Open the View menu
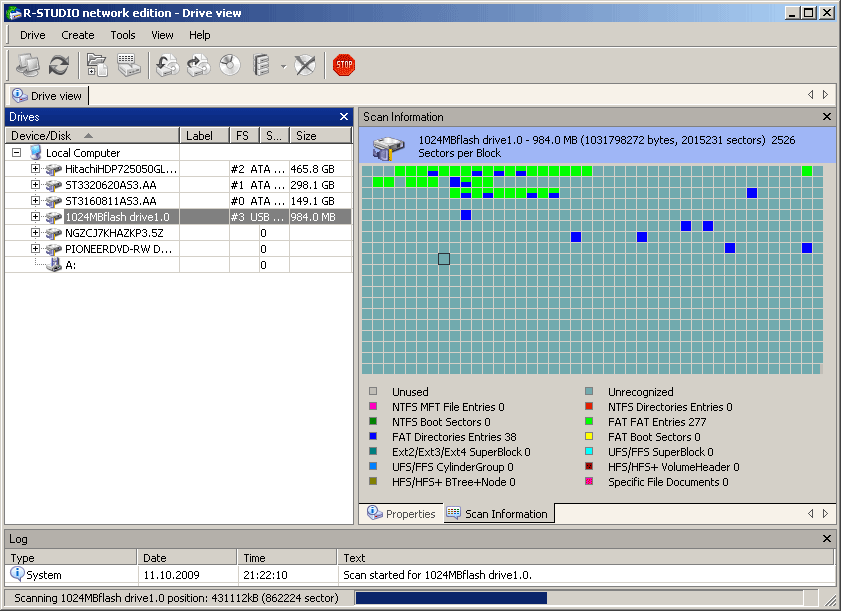841x611 pixels. pos(162,35)
